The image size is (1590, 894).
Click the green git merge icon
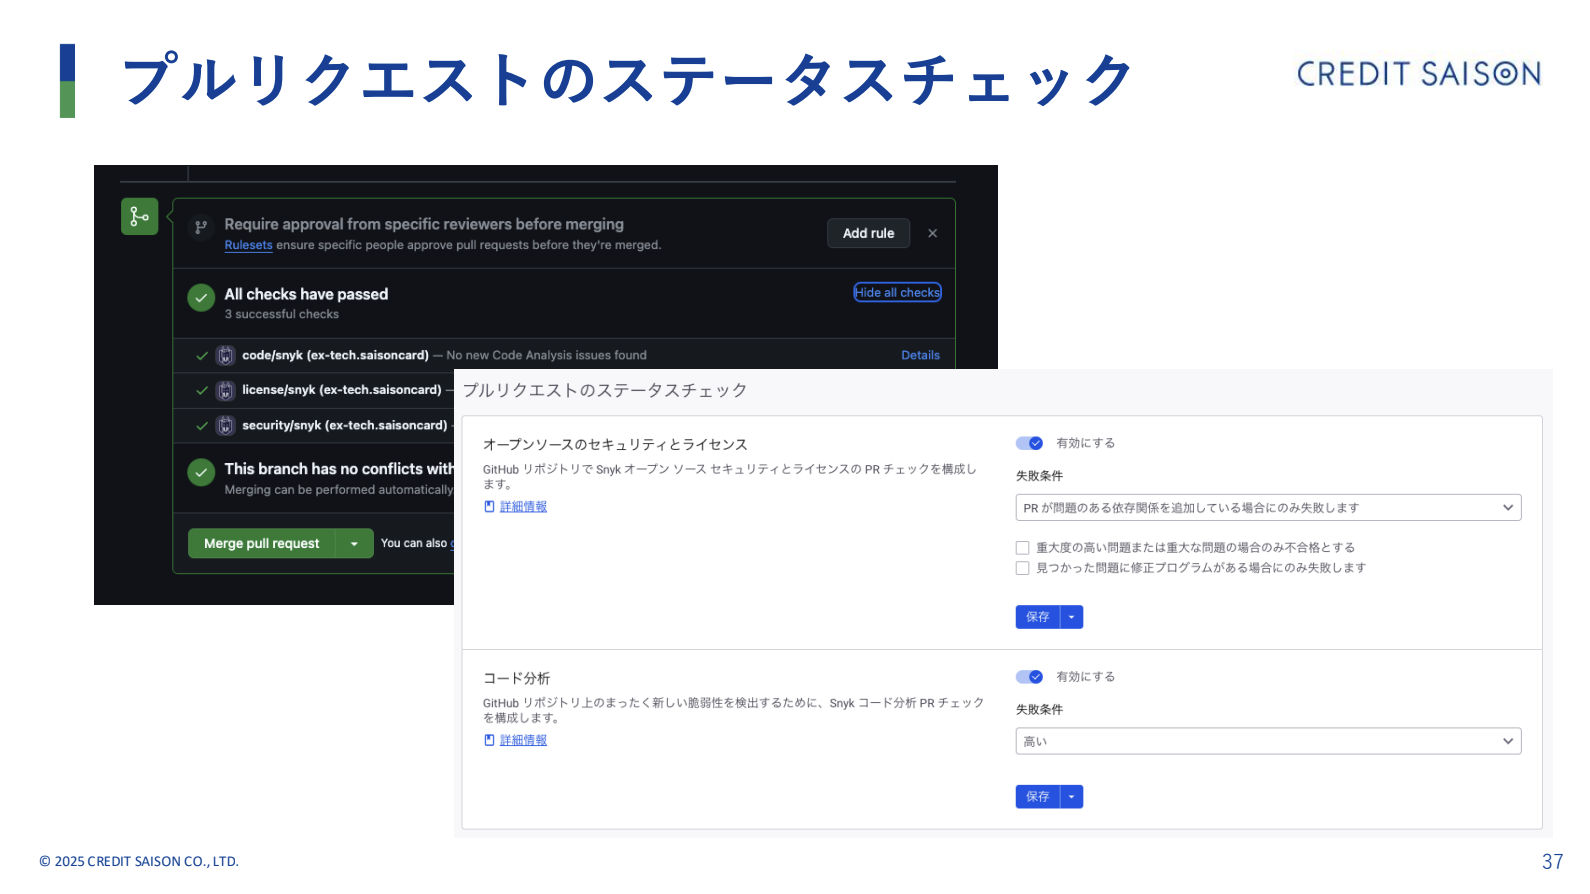click(x=140, y=216)
